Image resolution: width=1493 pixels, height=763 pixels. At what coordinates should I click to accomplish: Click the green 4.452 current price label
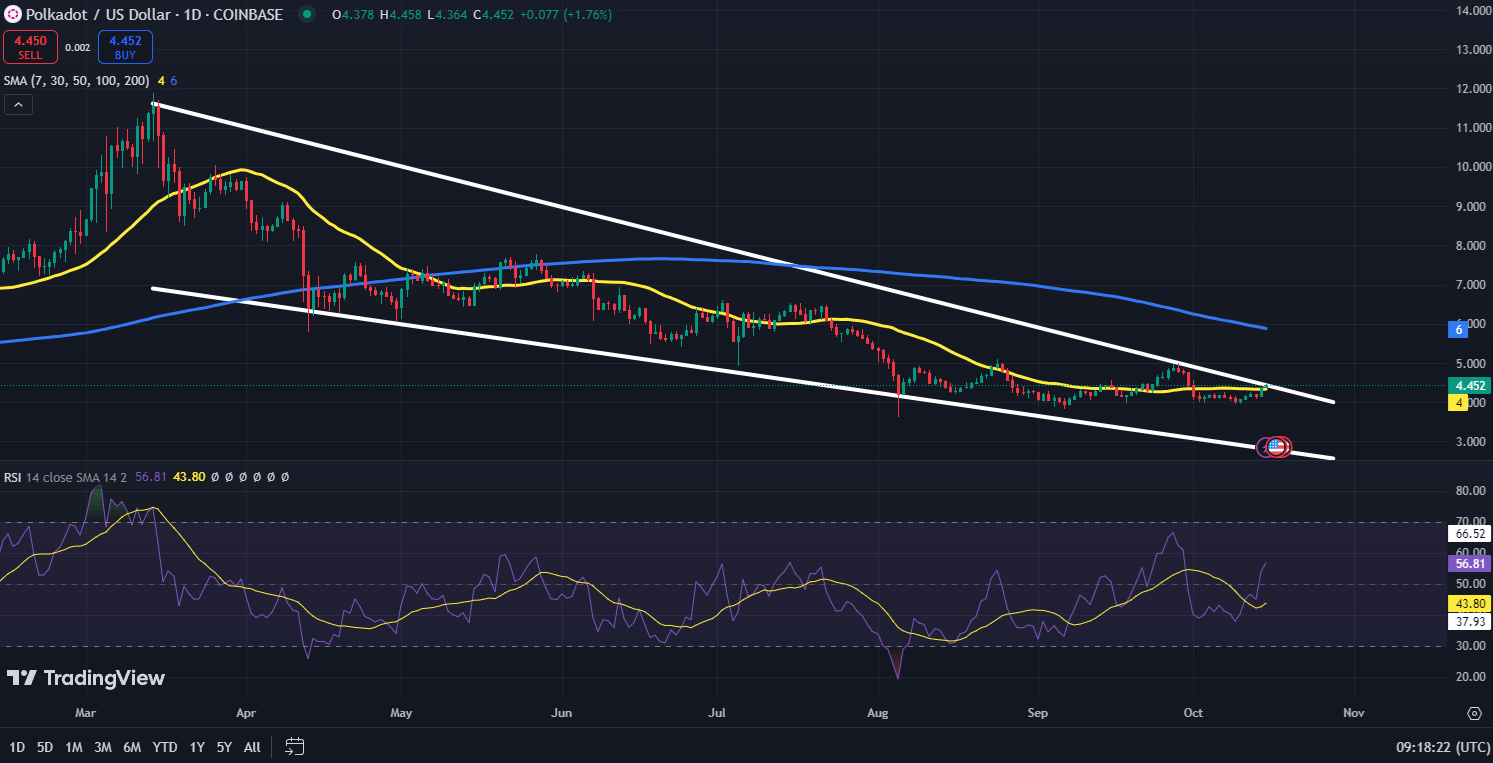pyautogui.click(x=1470, y=385)
